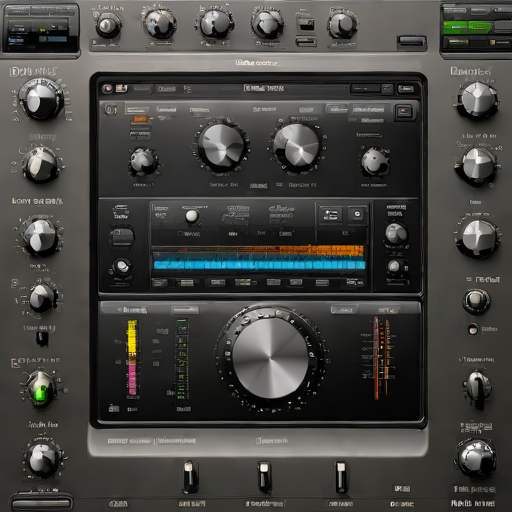This screenshot has height=512, width=512.
Task: Click the power icon at the left of the upper panel
Action: [111, 110]
